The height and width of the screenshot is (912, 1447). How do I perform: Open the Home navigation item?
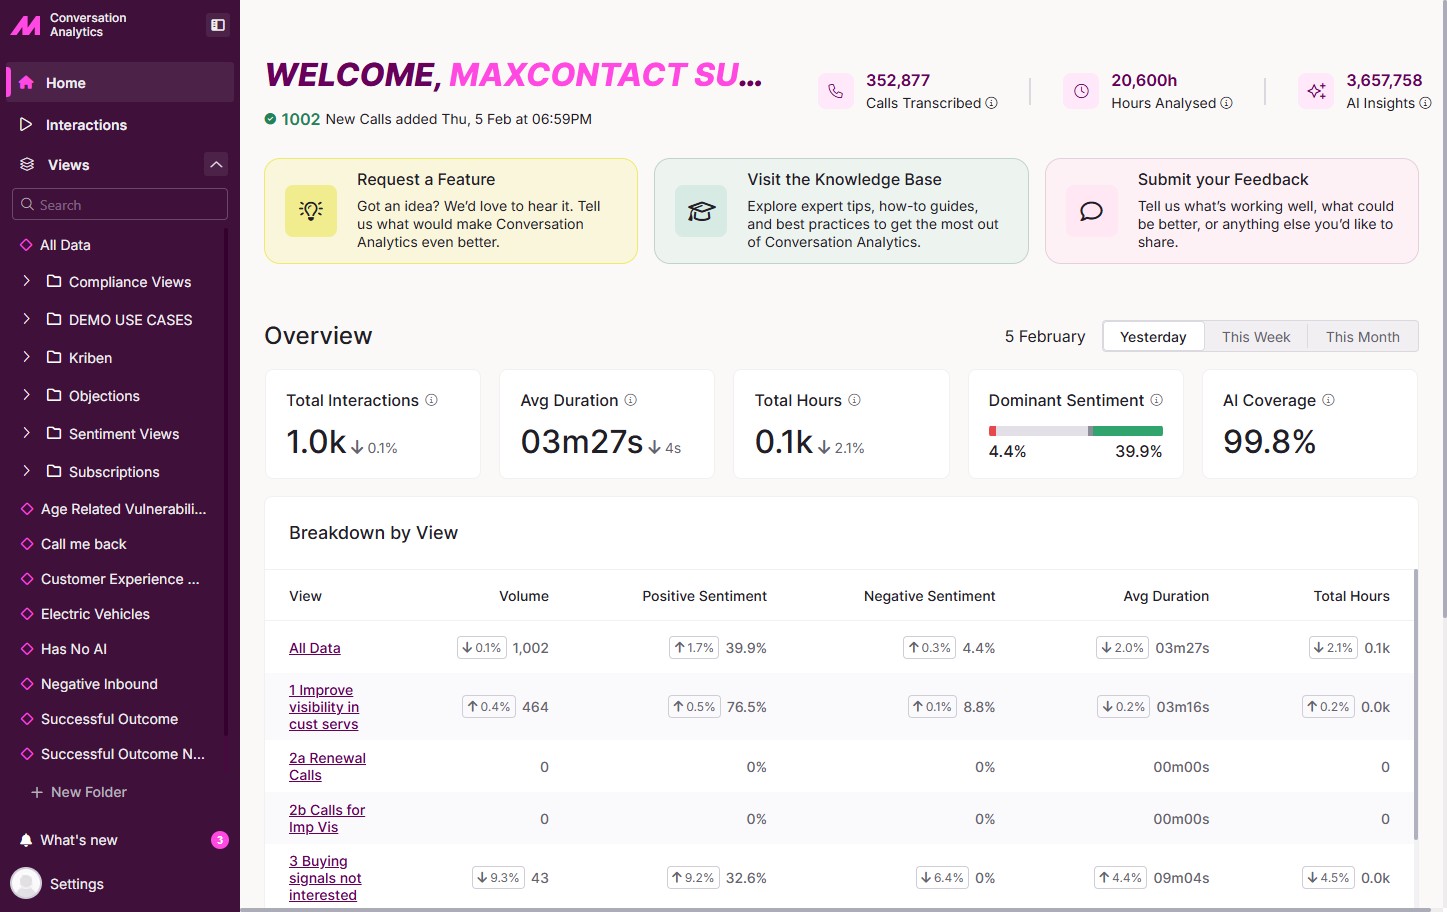120,83
